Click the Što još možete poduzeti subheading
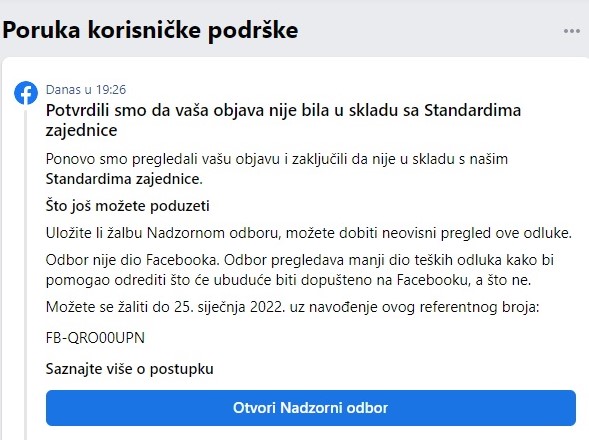Viewport: 589px width, 440px height. pyautogui.click(x=128, y=206)
